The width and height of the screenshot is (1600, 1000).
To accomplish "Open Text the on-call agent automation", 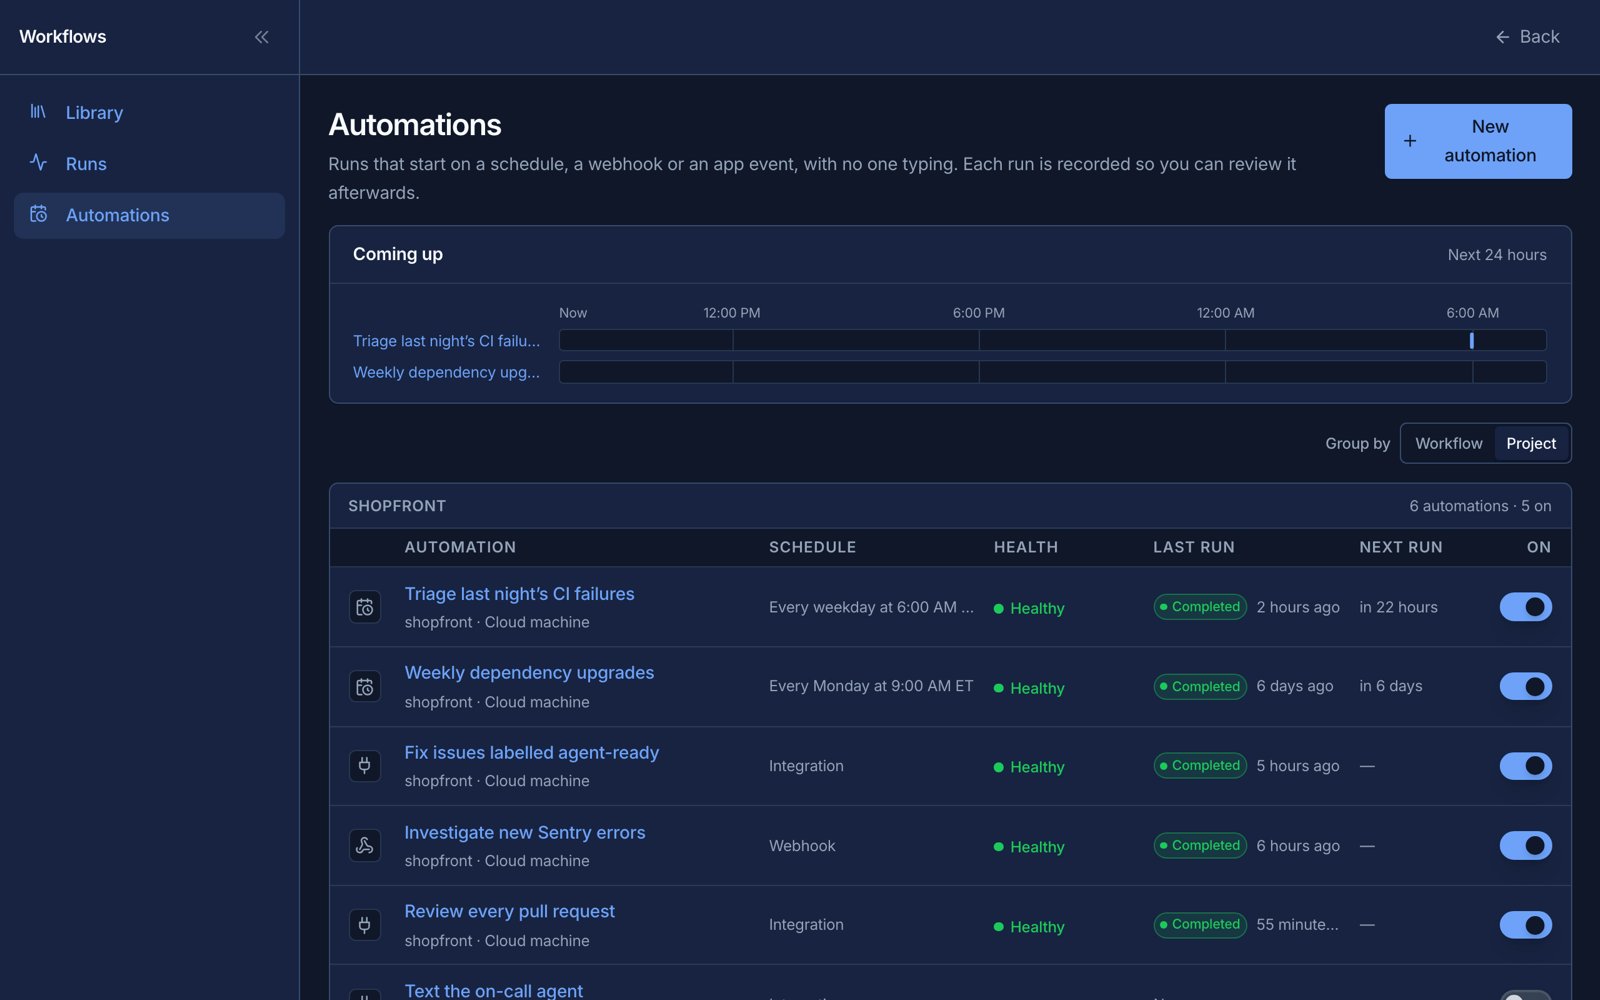I will [493, 990].
